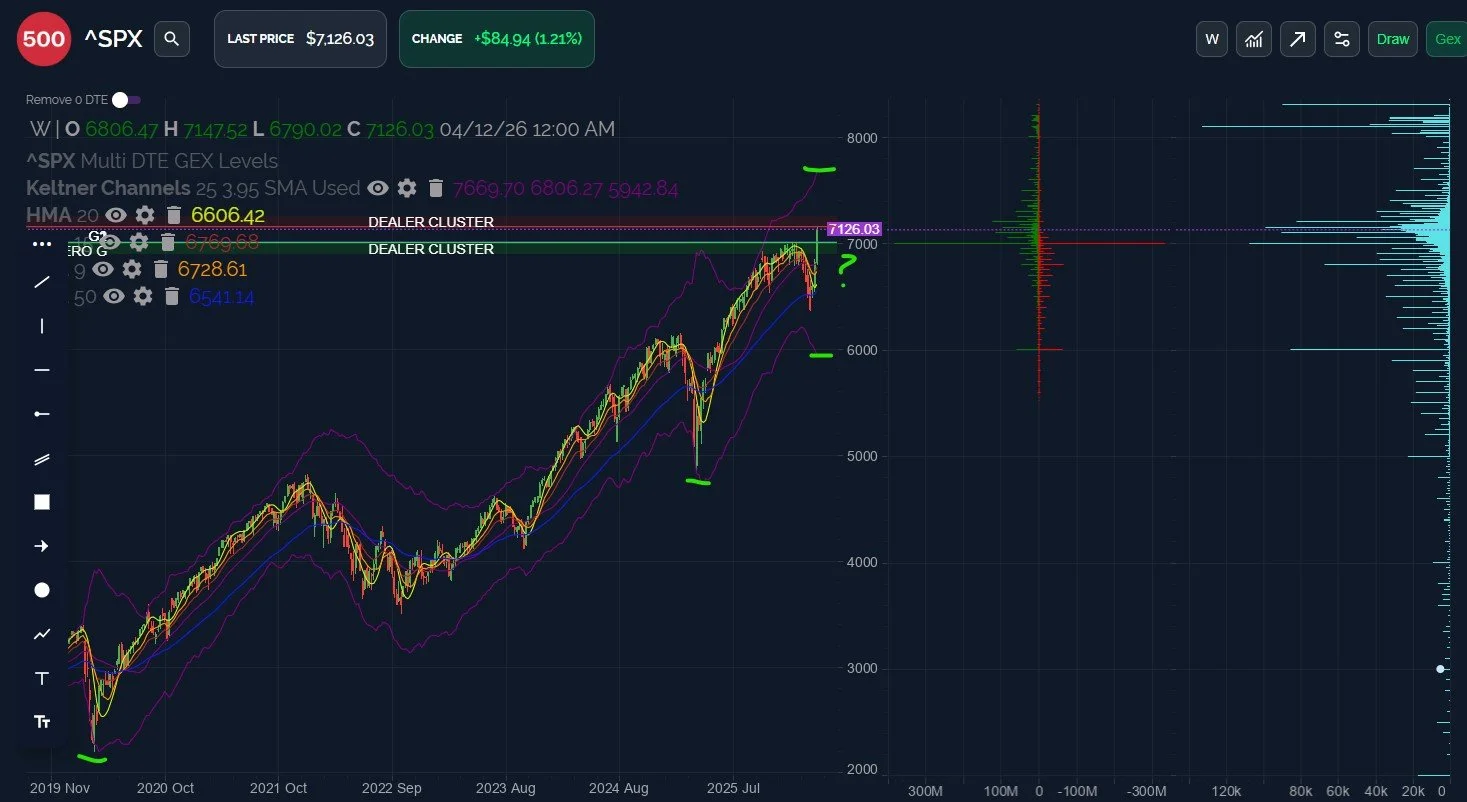The image size is (1467, 802).
Task: Open the chart settings sliders icon
Action: click(1341, 39)
